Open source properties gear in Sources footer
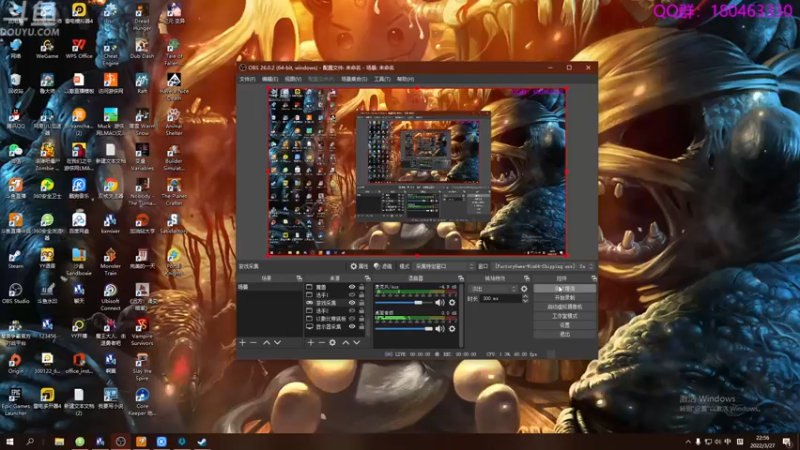Image resolution: width=800 pixels, height=450 pixels. pyautogui.click(x=333, y=342)
